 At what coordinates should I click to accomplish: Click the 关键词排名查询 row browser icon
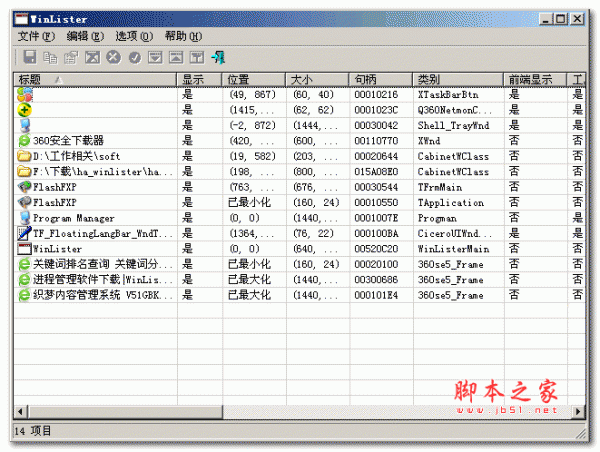coord(24,264)
